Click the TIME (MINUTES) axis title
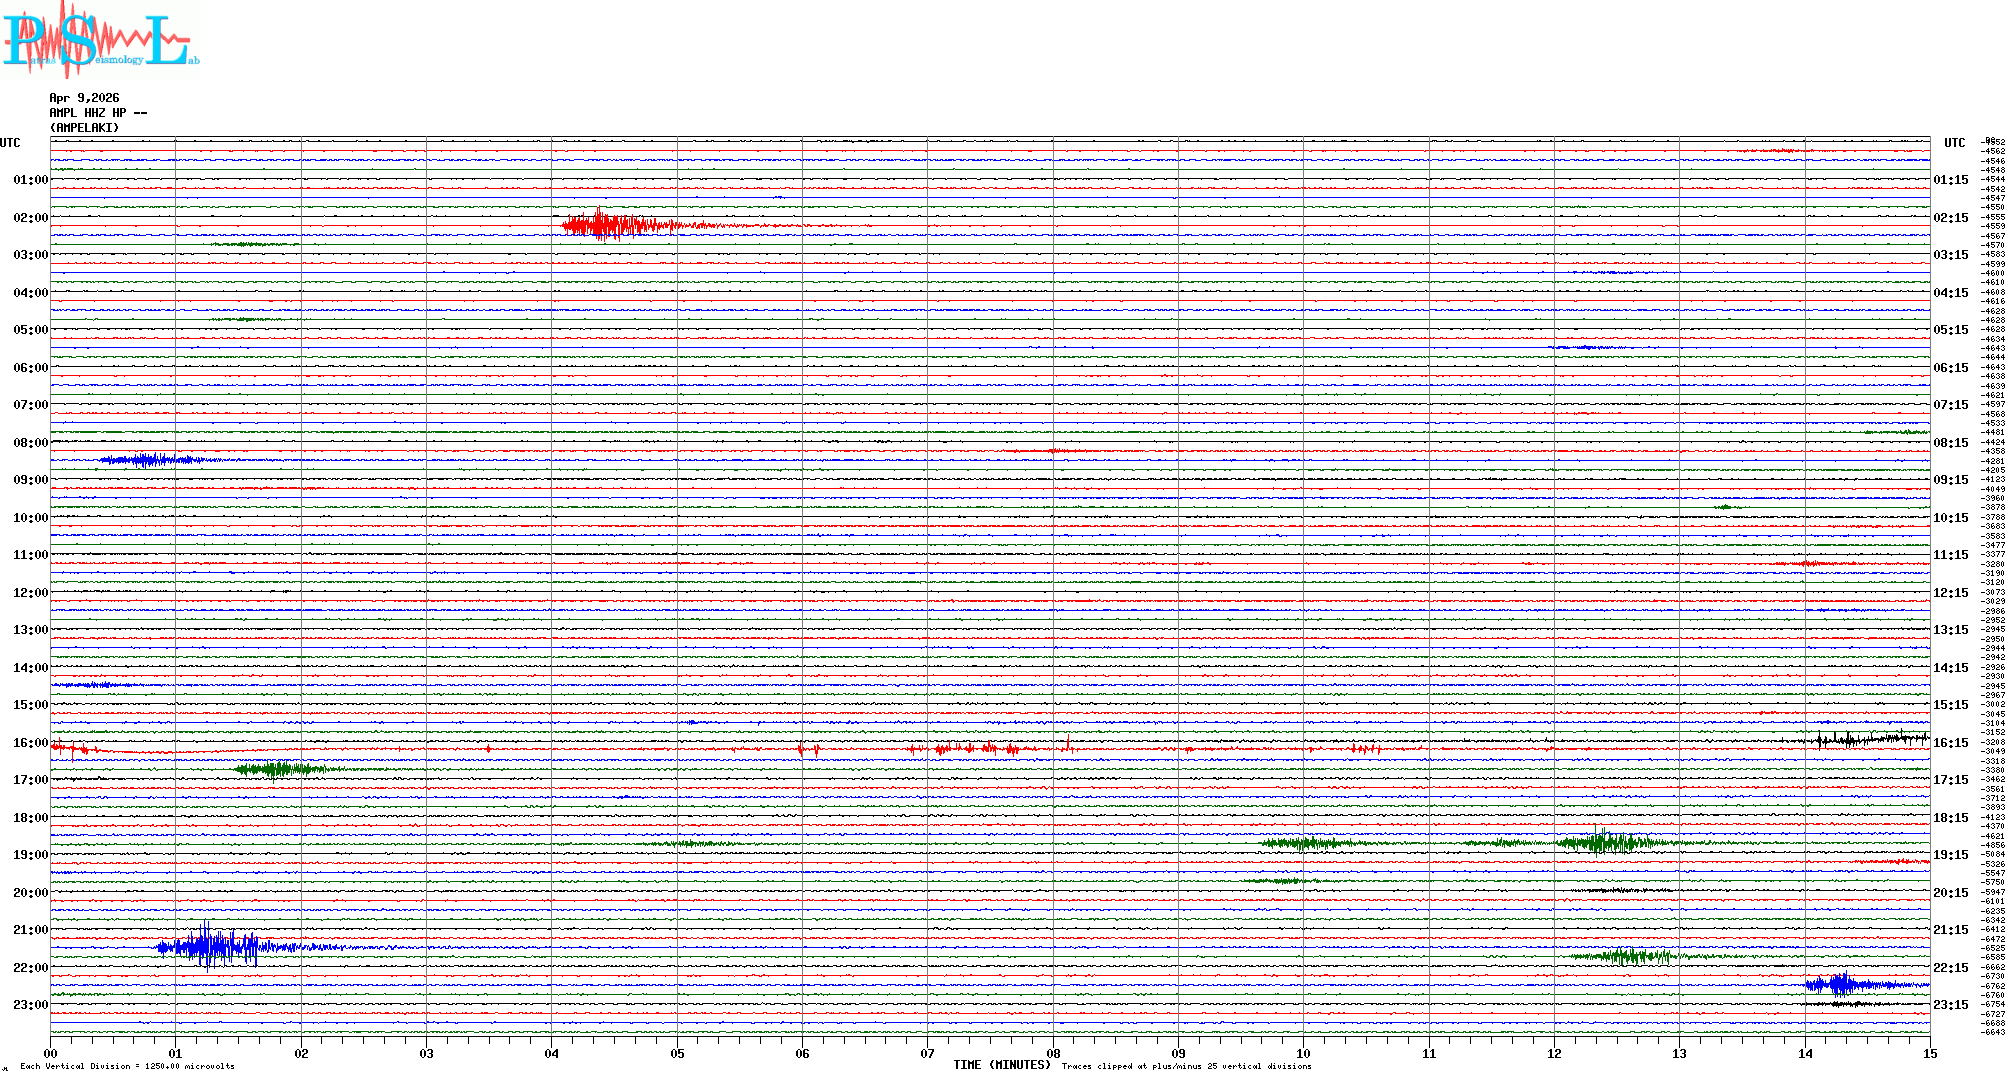This screenshot has width=2010, height=1080. [x=1002, y=1065]
